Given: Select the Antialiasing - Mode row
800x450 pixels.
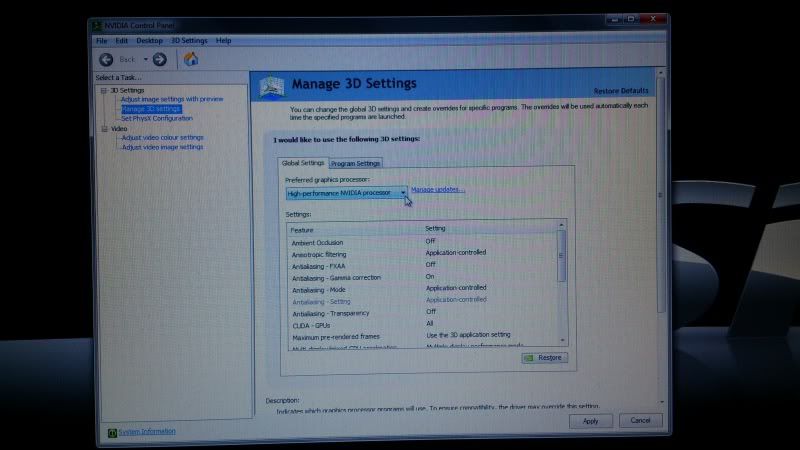Looking at the screenshot, I should (422, 289).
